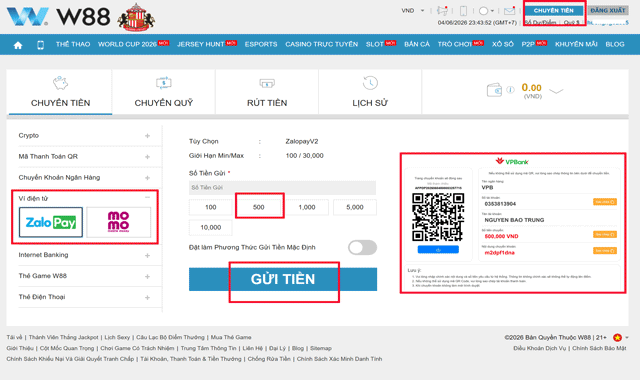Focus the Số Tiền Gửi amount field

(282, 188)
